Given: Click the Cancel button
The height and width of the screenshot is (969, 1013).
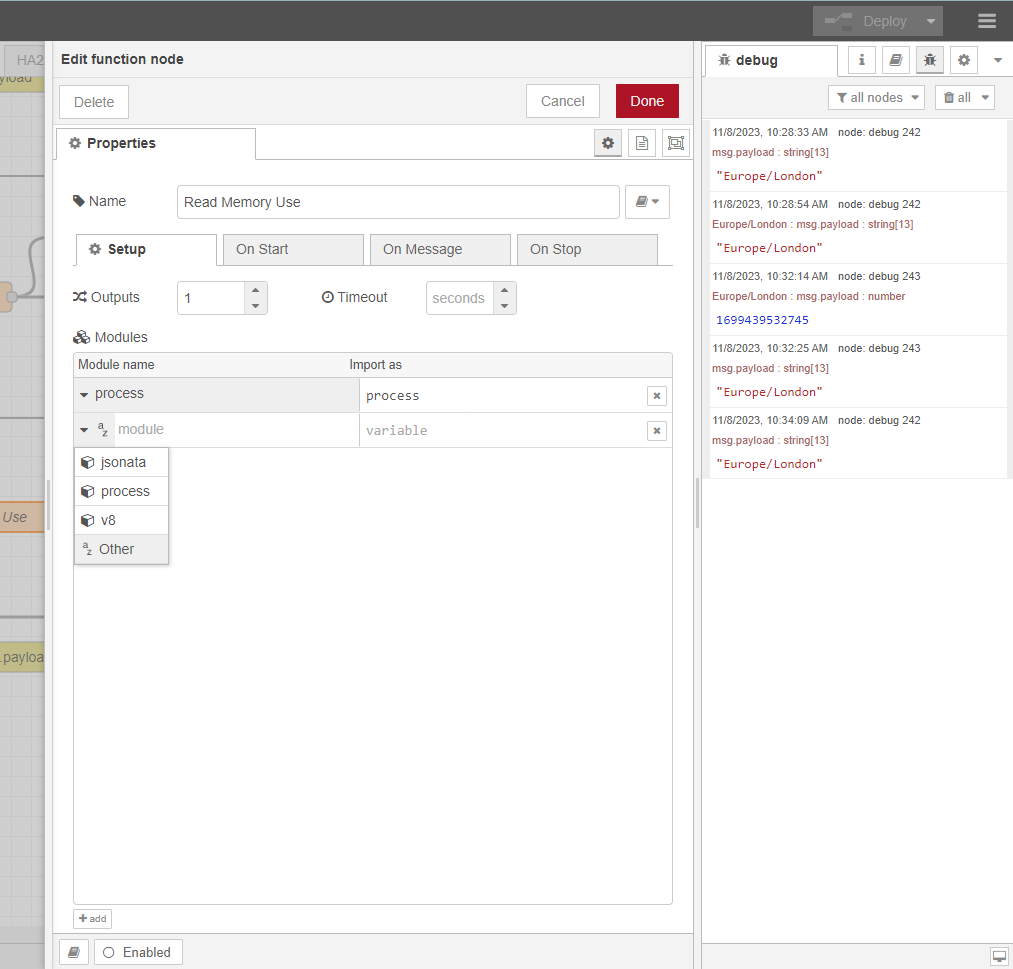Looking at the screenshot, I should point(563,101).
